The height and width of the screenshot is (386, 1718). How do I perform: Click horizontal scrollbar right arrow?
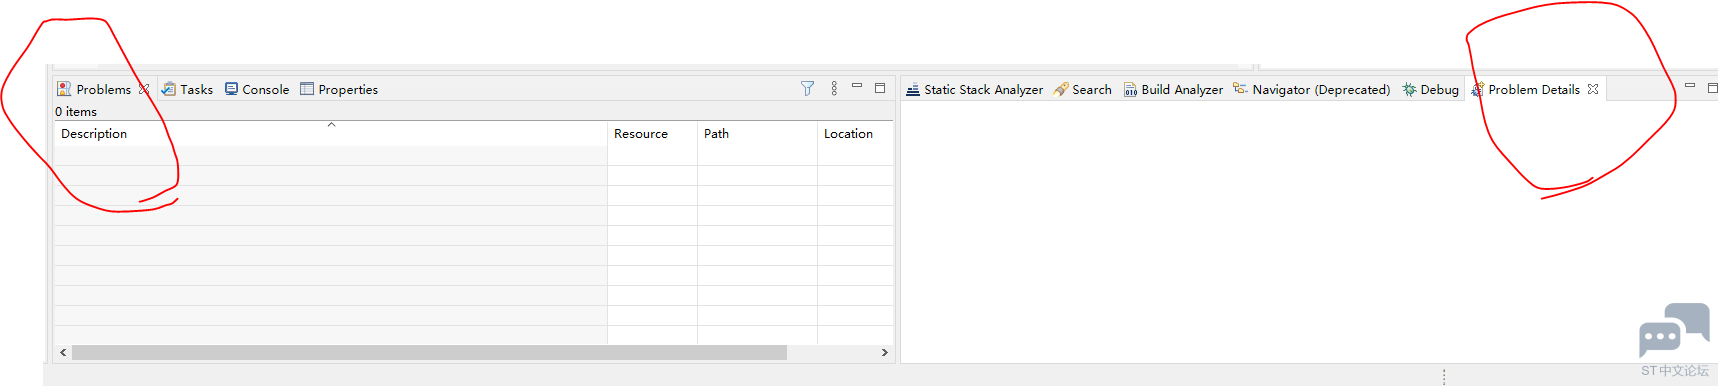(x=884, y=352)
